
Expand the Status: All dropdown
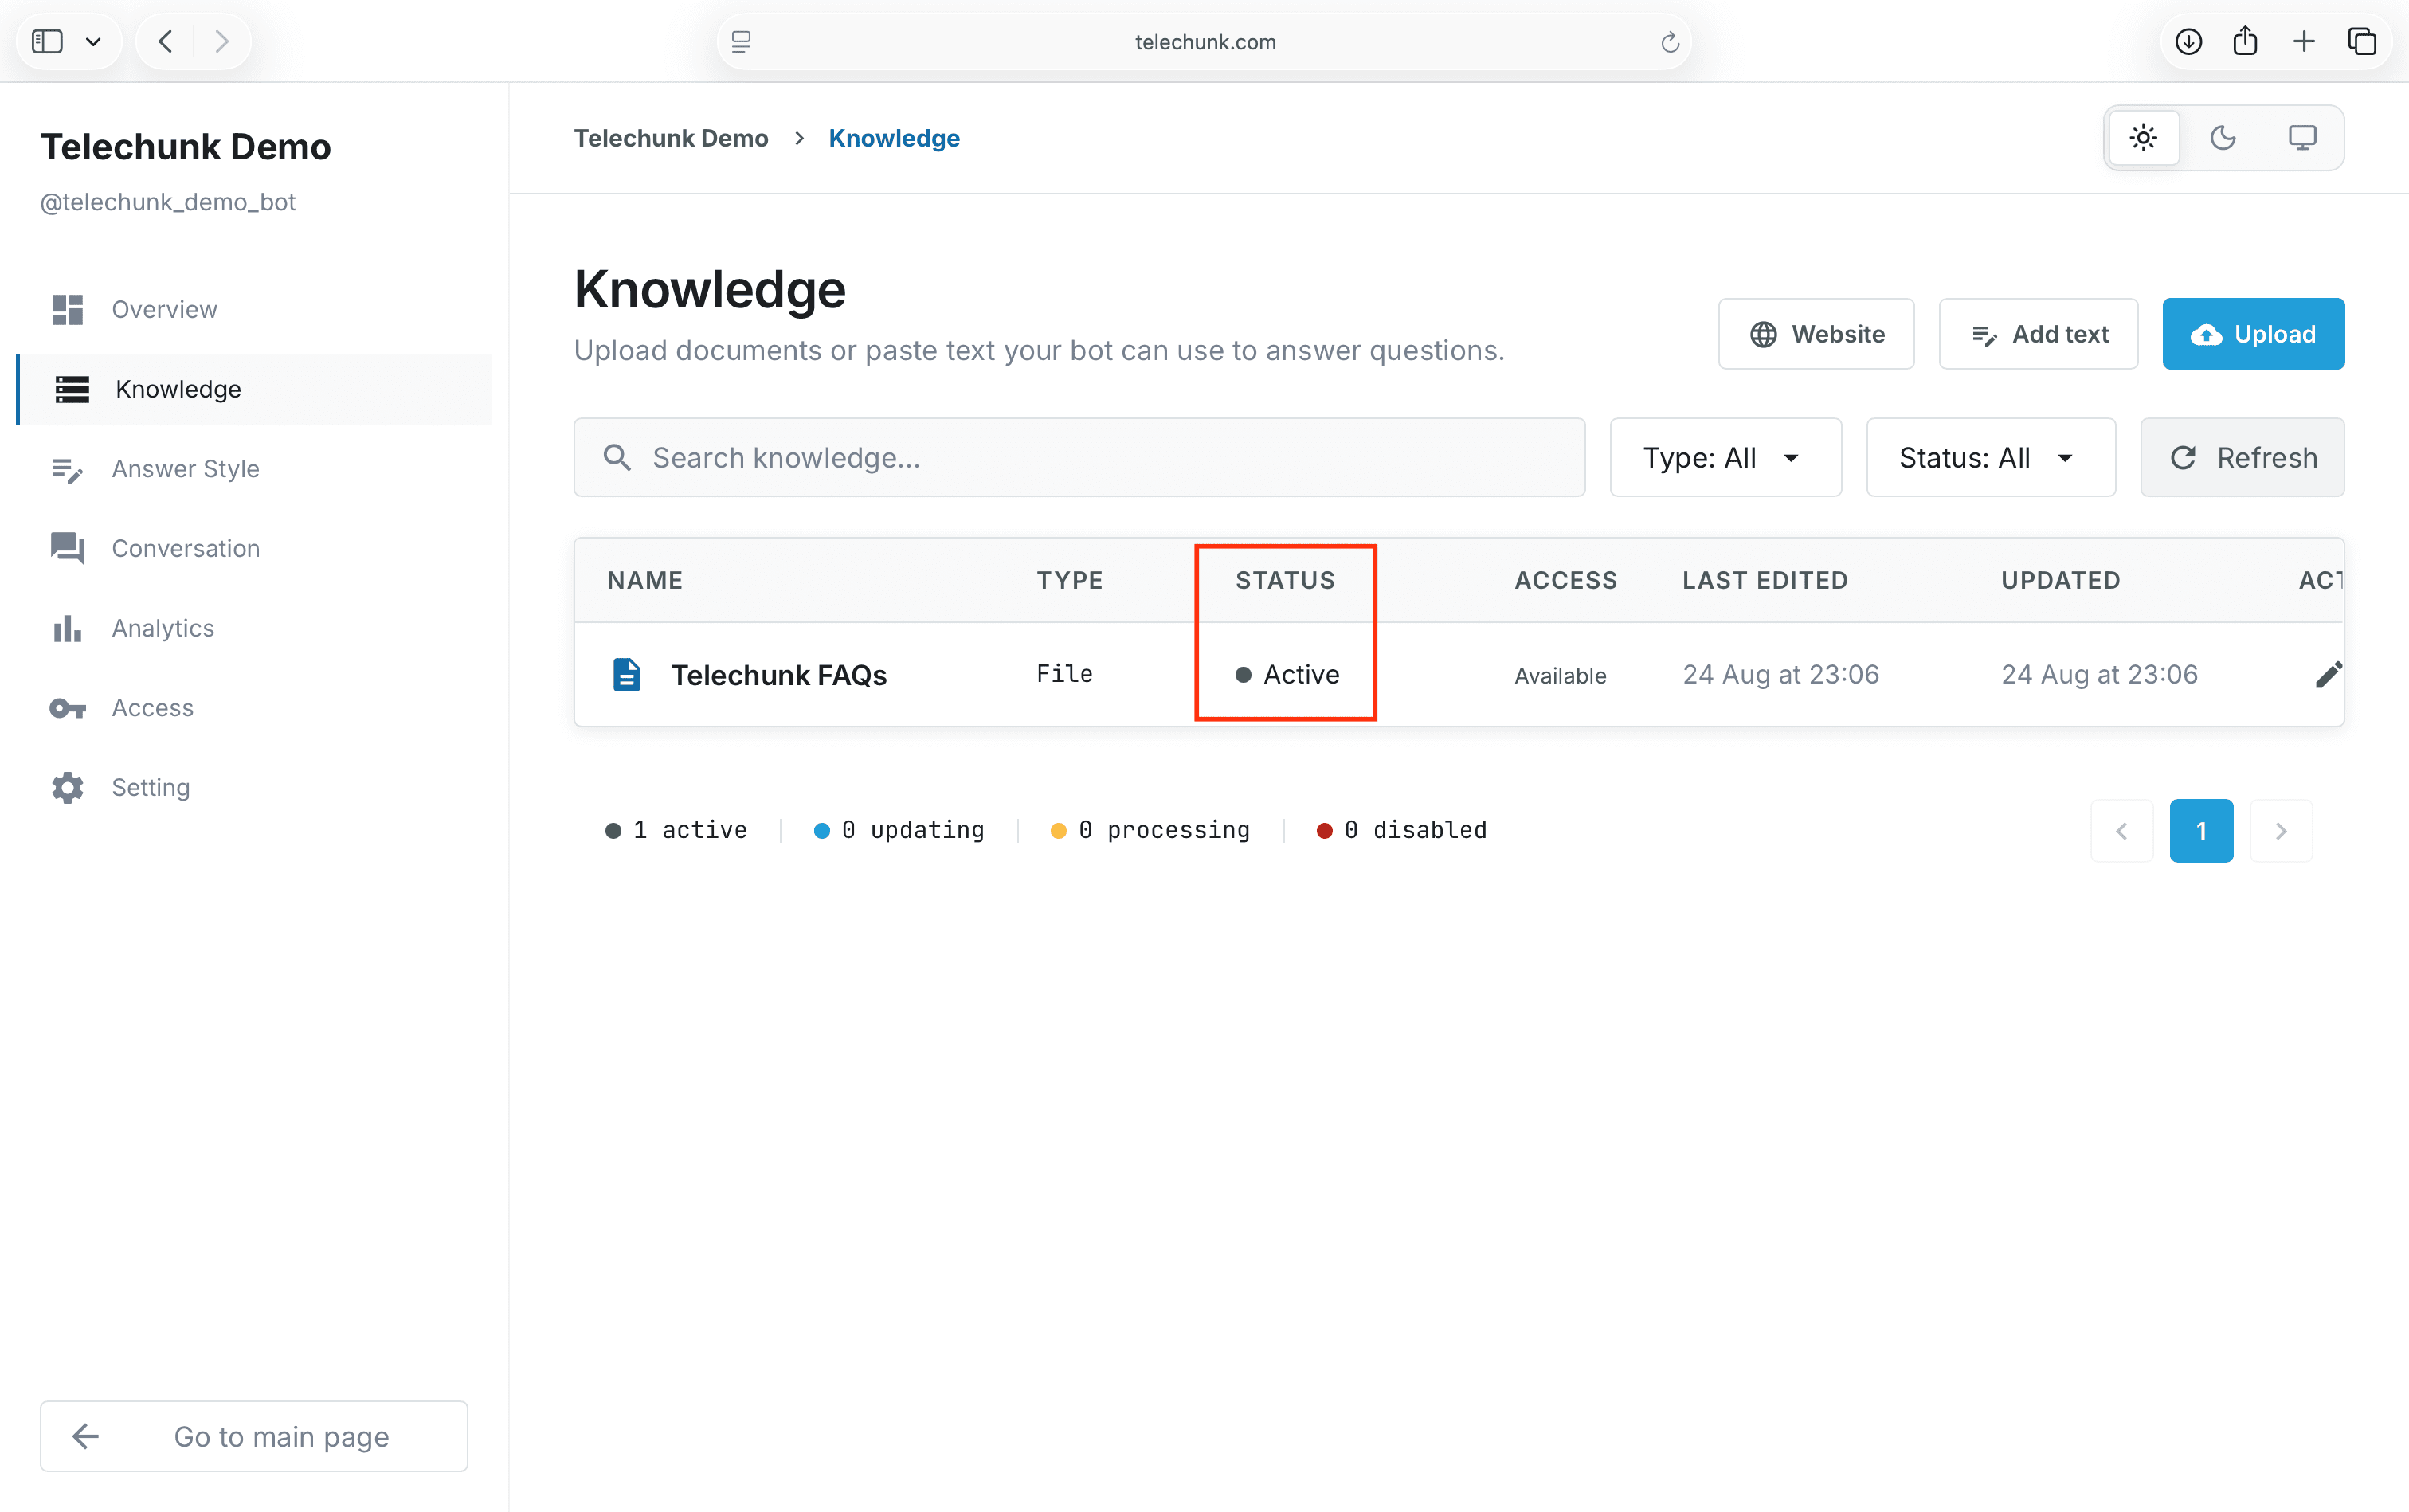1990,457
